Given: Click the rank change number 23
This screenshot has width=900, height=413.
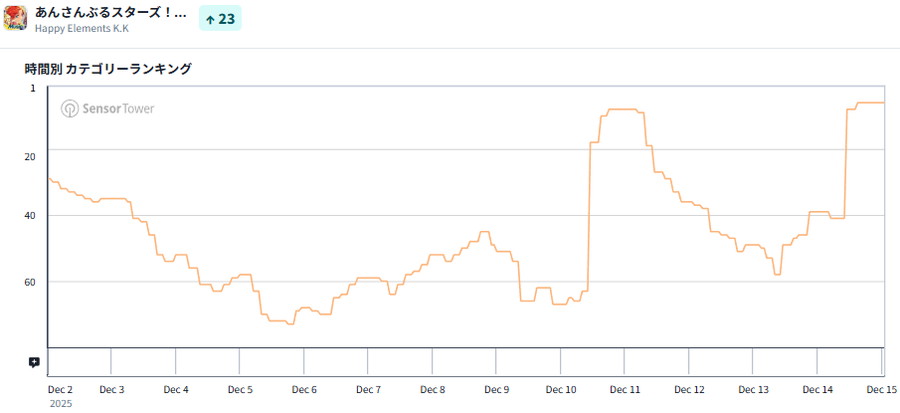Looking at the screenshot, I should (227, 19).
